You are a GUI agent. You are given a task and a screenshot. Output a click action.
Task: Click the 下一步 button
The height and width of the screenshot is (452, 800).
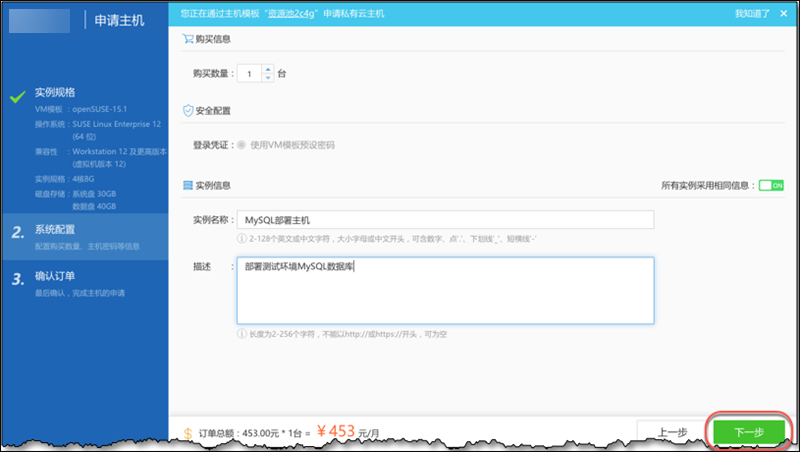tap(748, 432)
